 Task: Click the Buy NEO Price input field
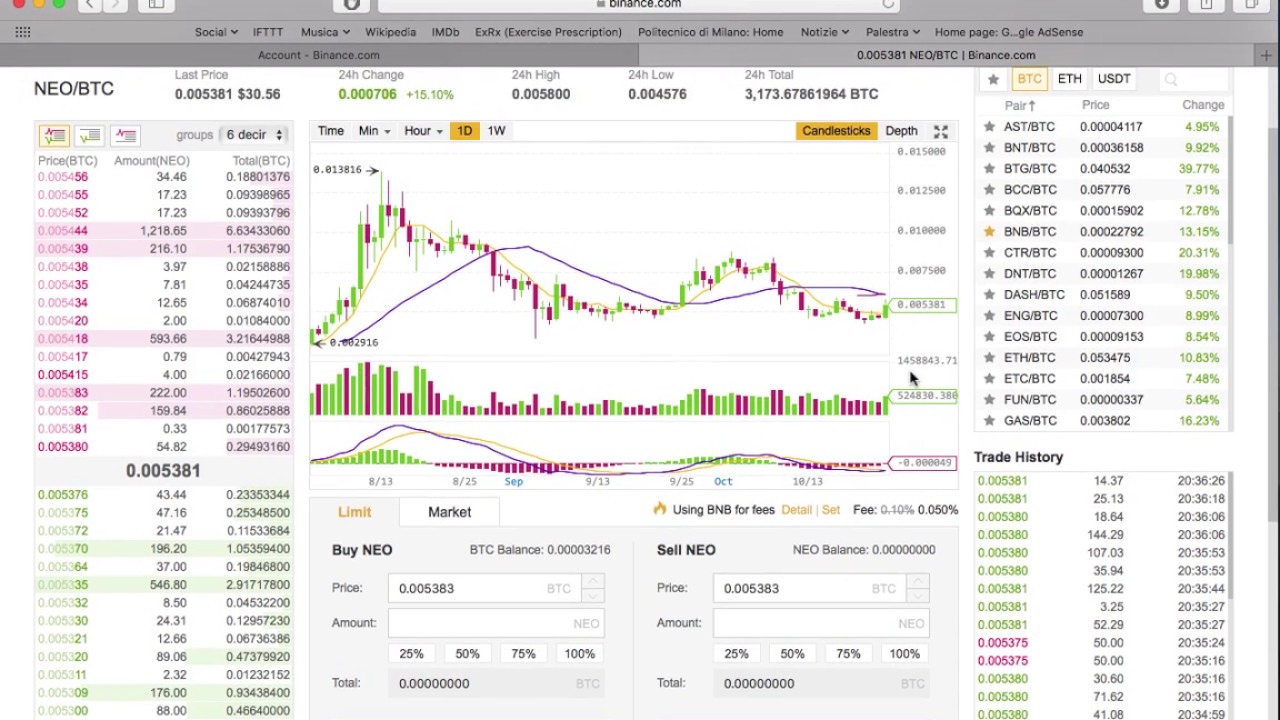click(485, 588)
